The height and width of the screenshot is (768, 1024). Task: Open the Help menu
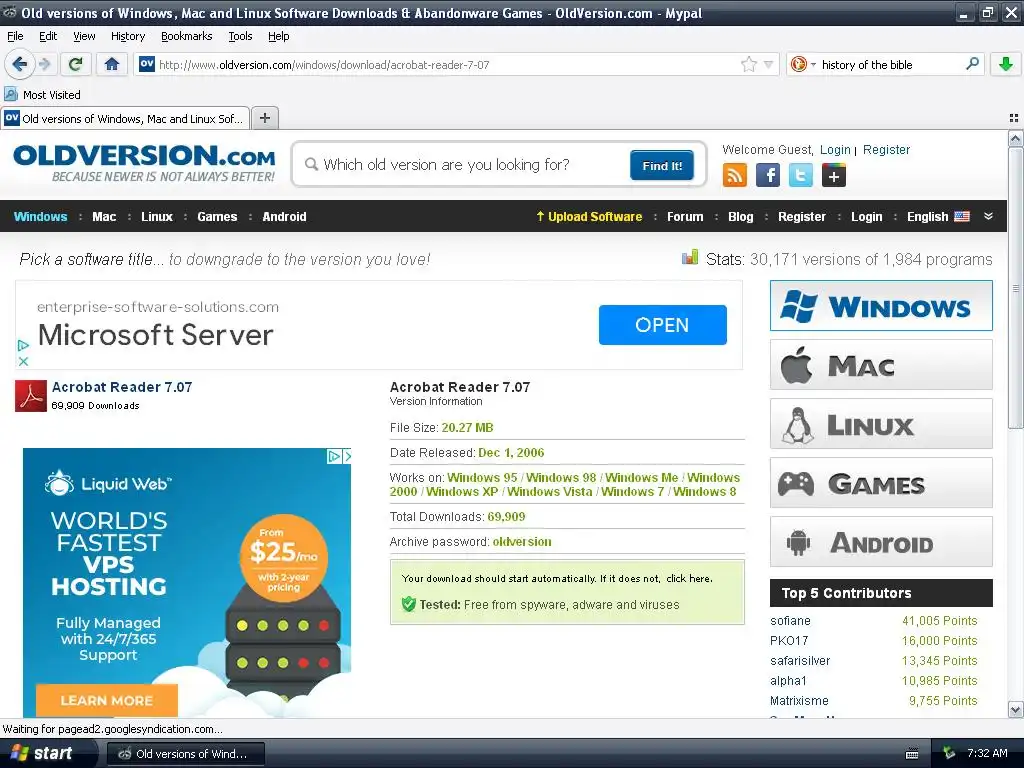[279, 36]
